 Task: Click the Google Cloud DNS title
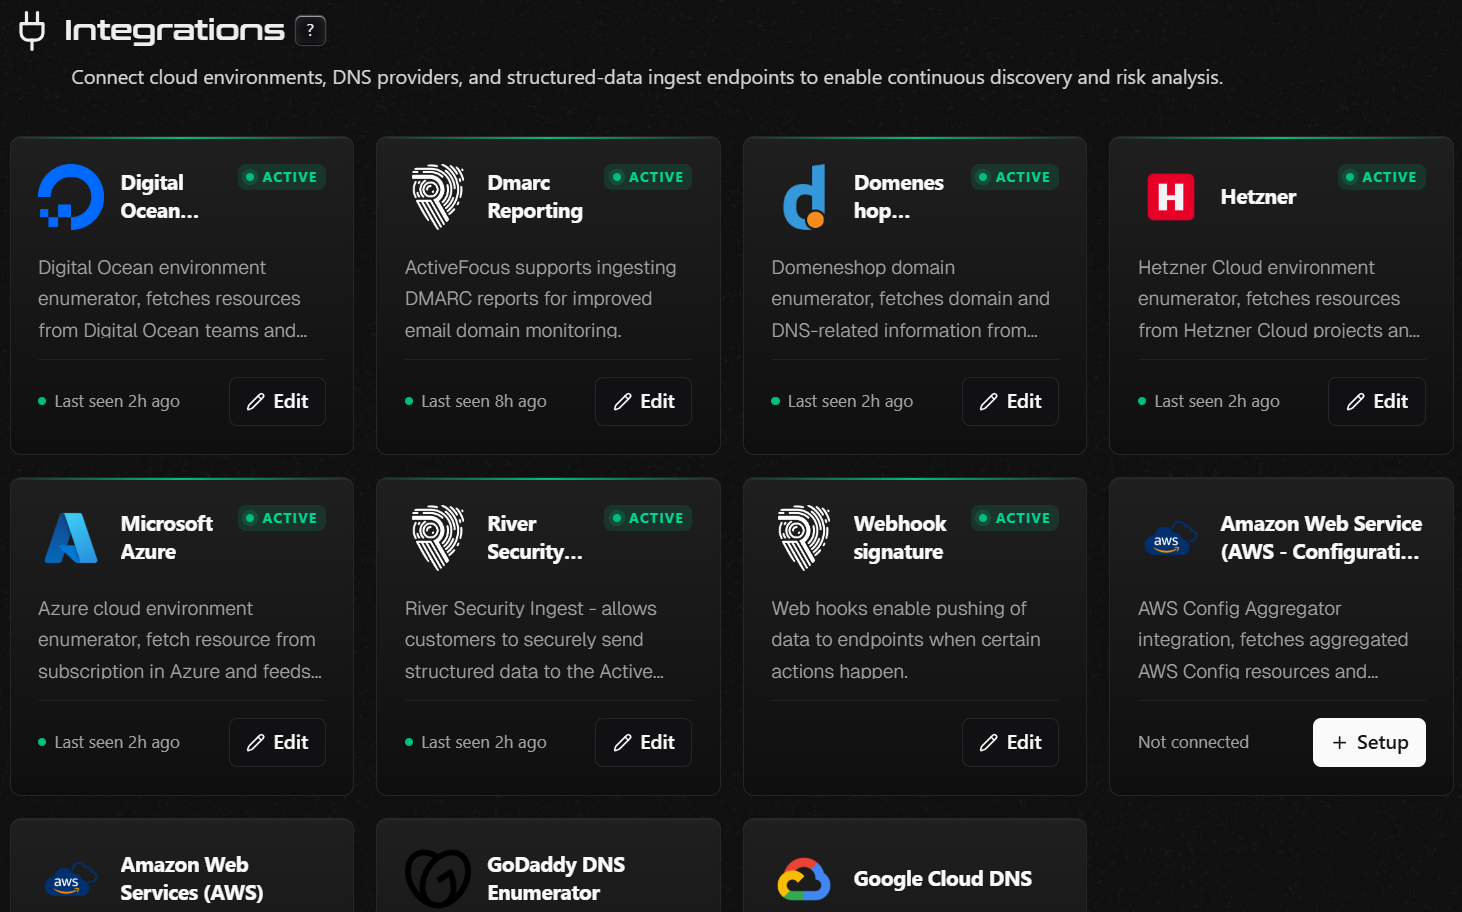(943, 879)
